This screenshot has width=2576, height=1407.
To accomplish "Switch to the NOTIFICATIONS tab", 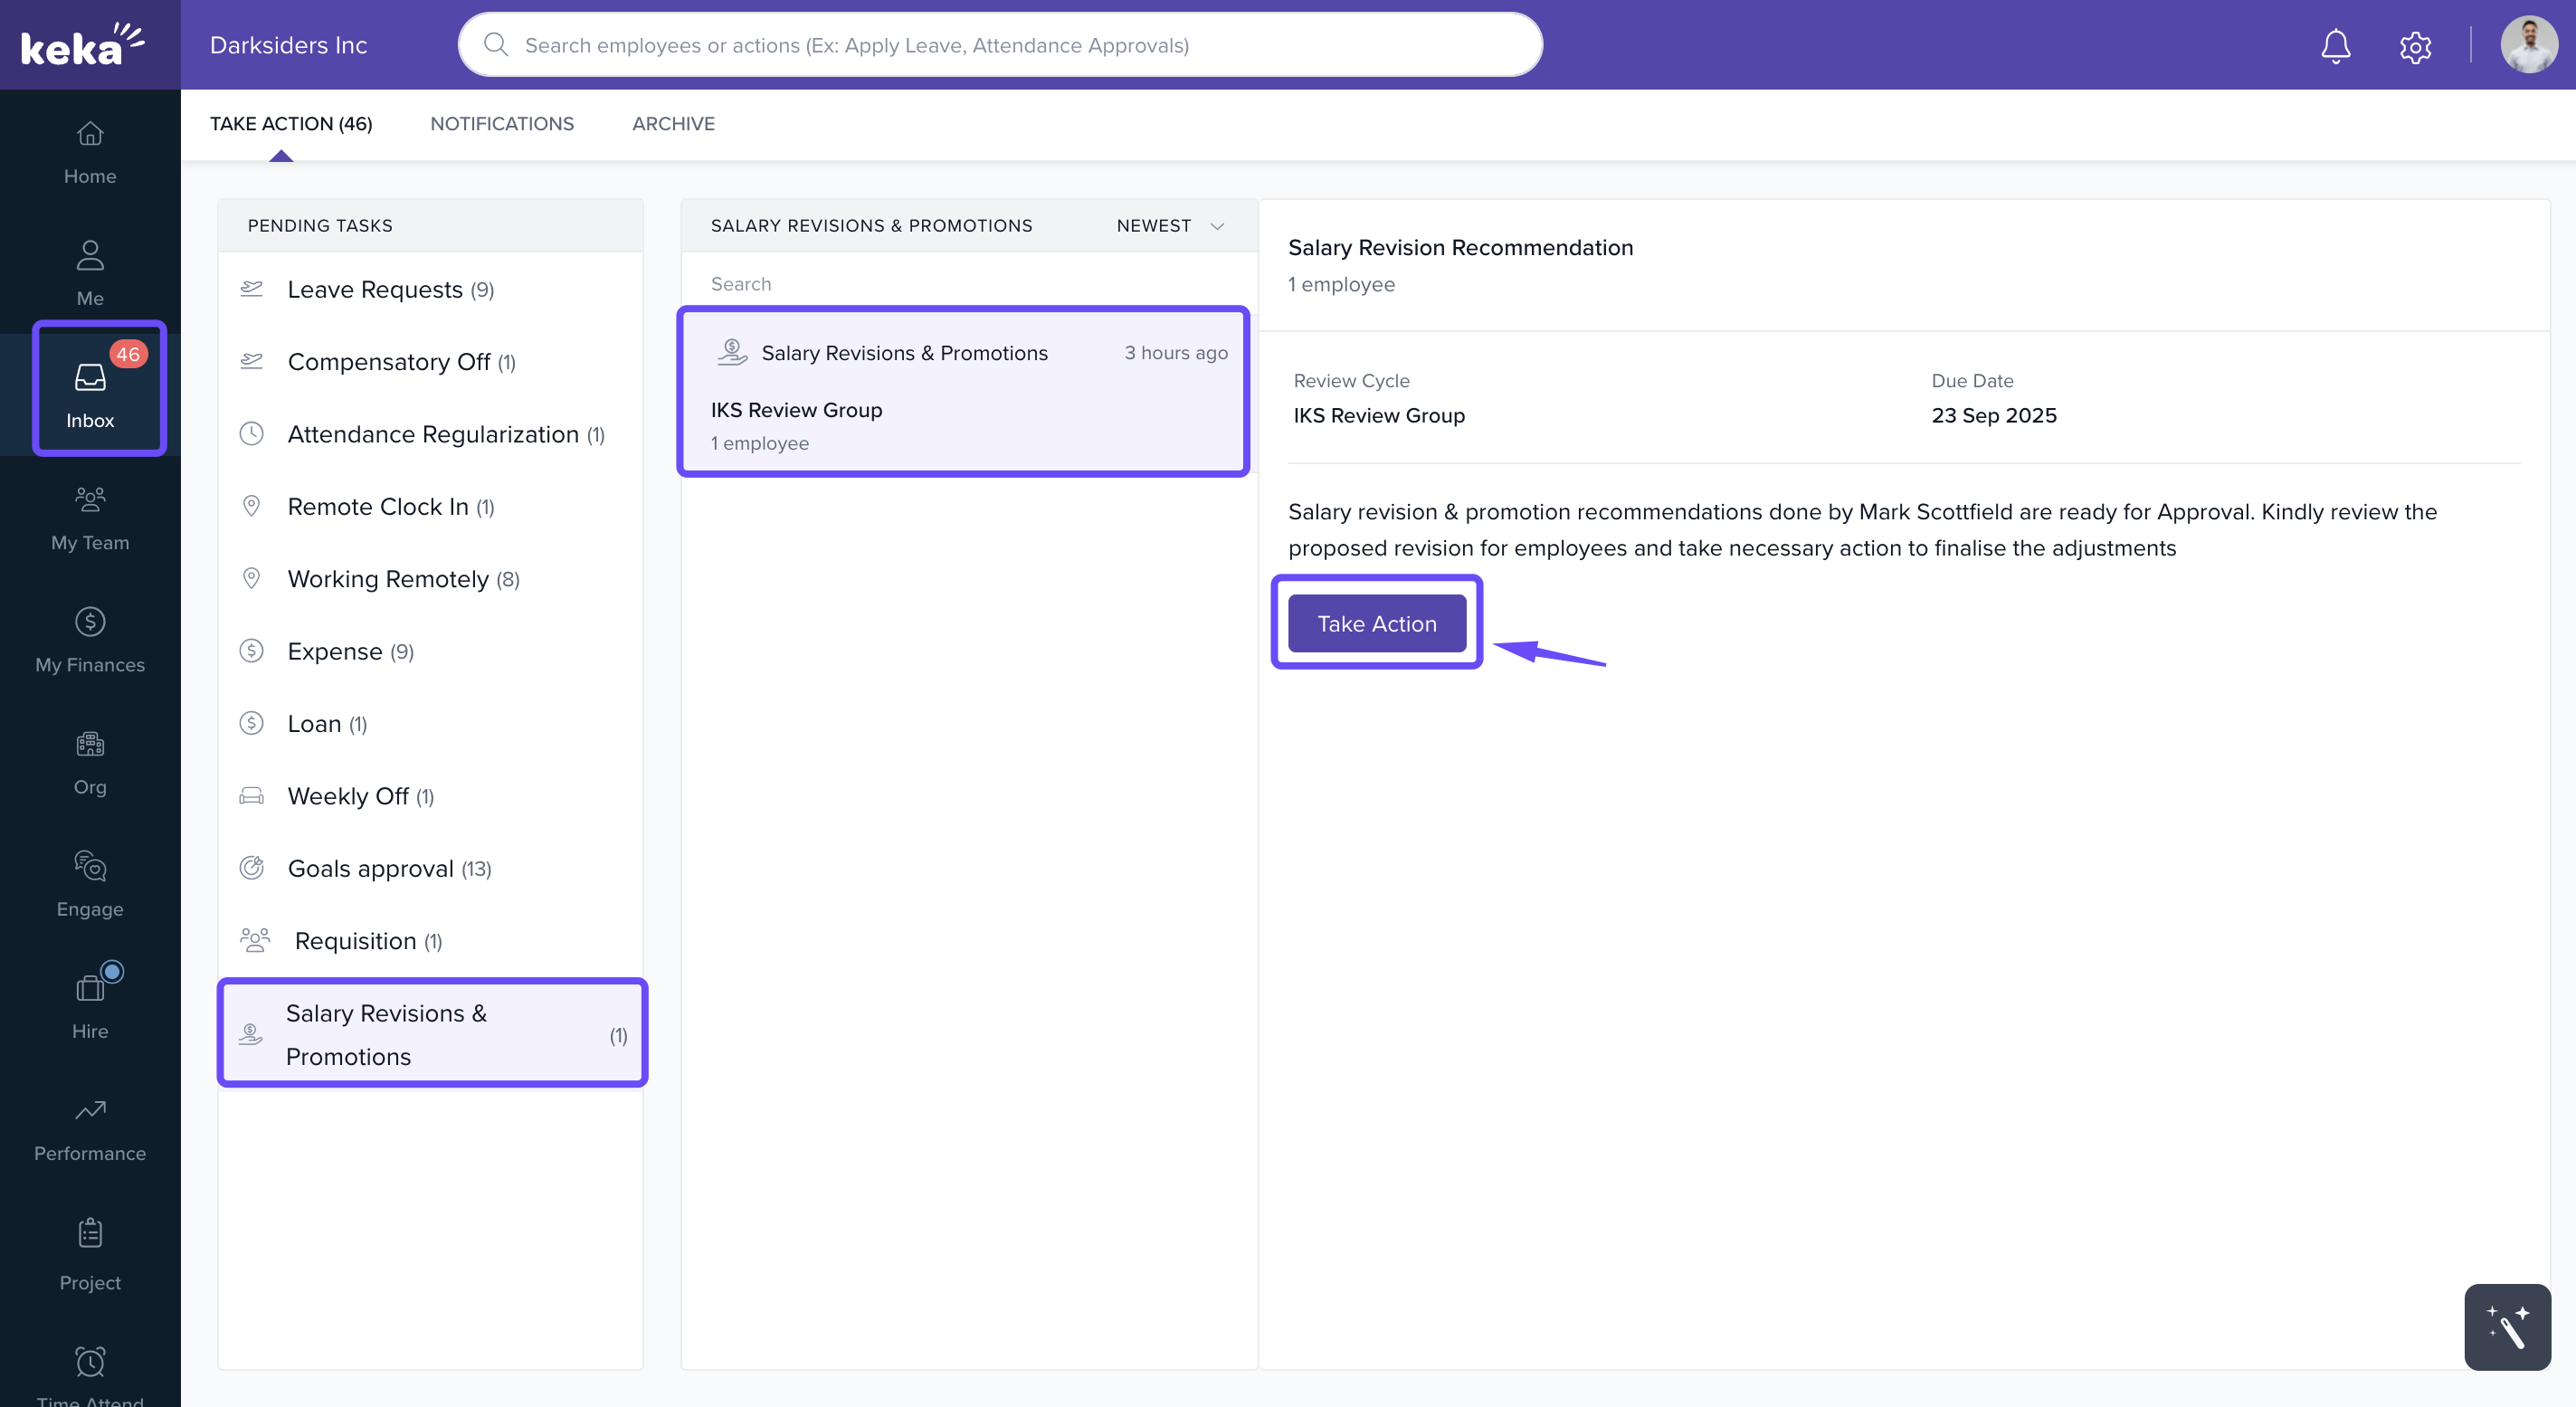I will tap(502, 124).
